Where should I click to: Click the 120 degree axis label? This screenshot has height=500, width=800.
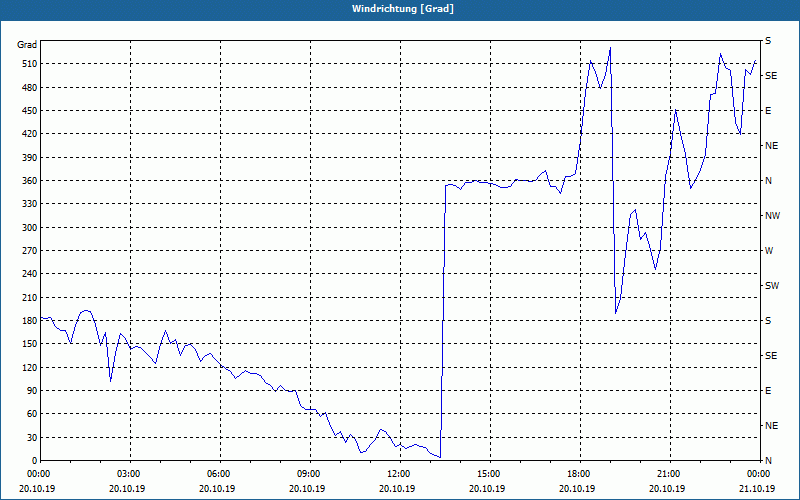click(29, 367)
